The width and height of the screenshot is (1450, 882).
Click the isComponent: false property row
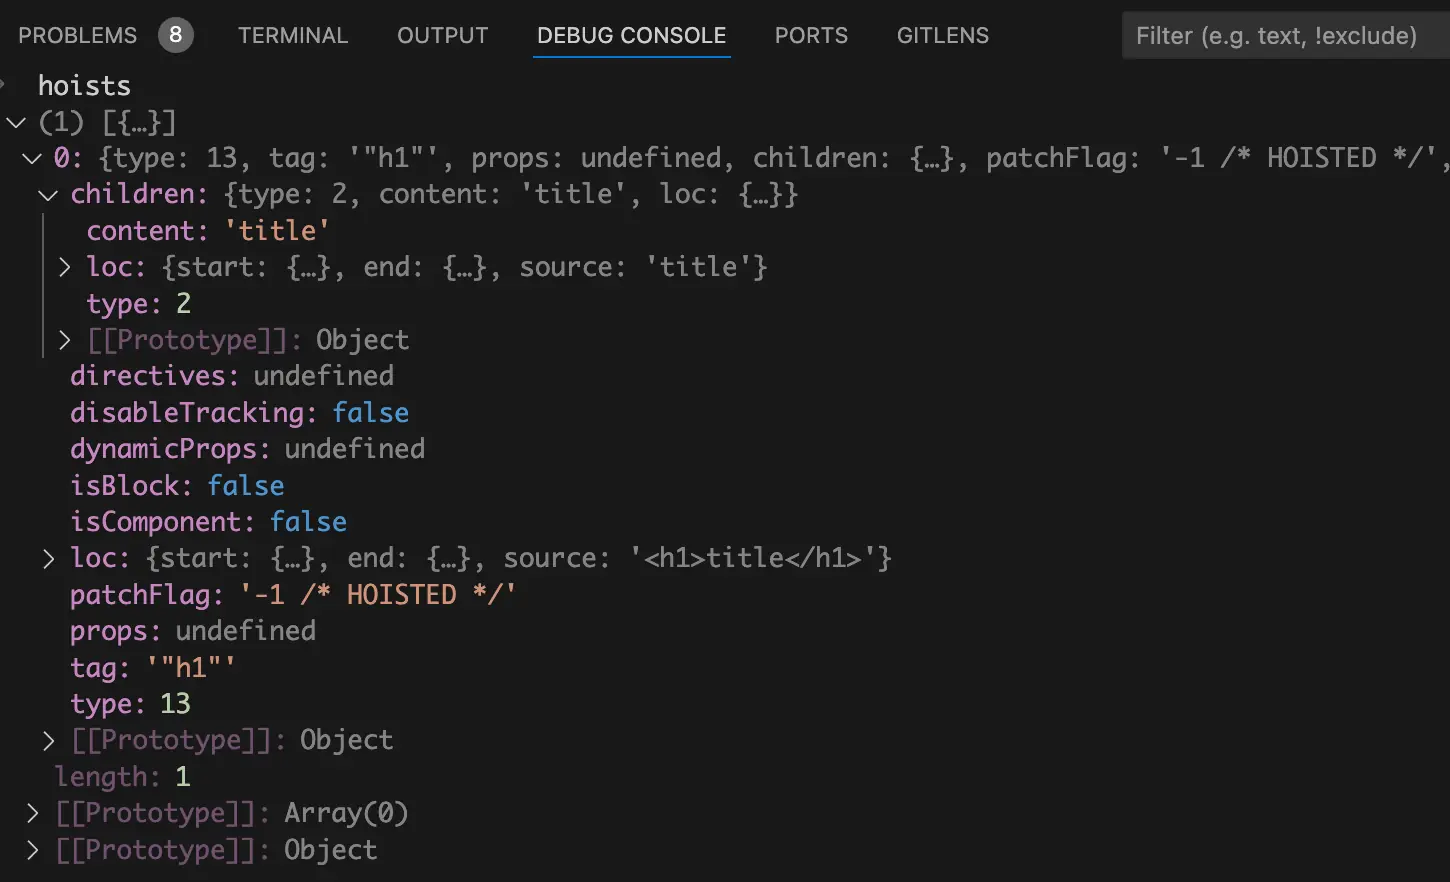[x=208, y=522]
